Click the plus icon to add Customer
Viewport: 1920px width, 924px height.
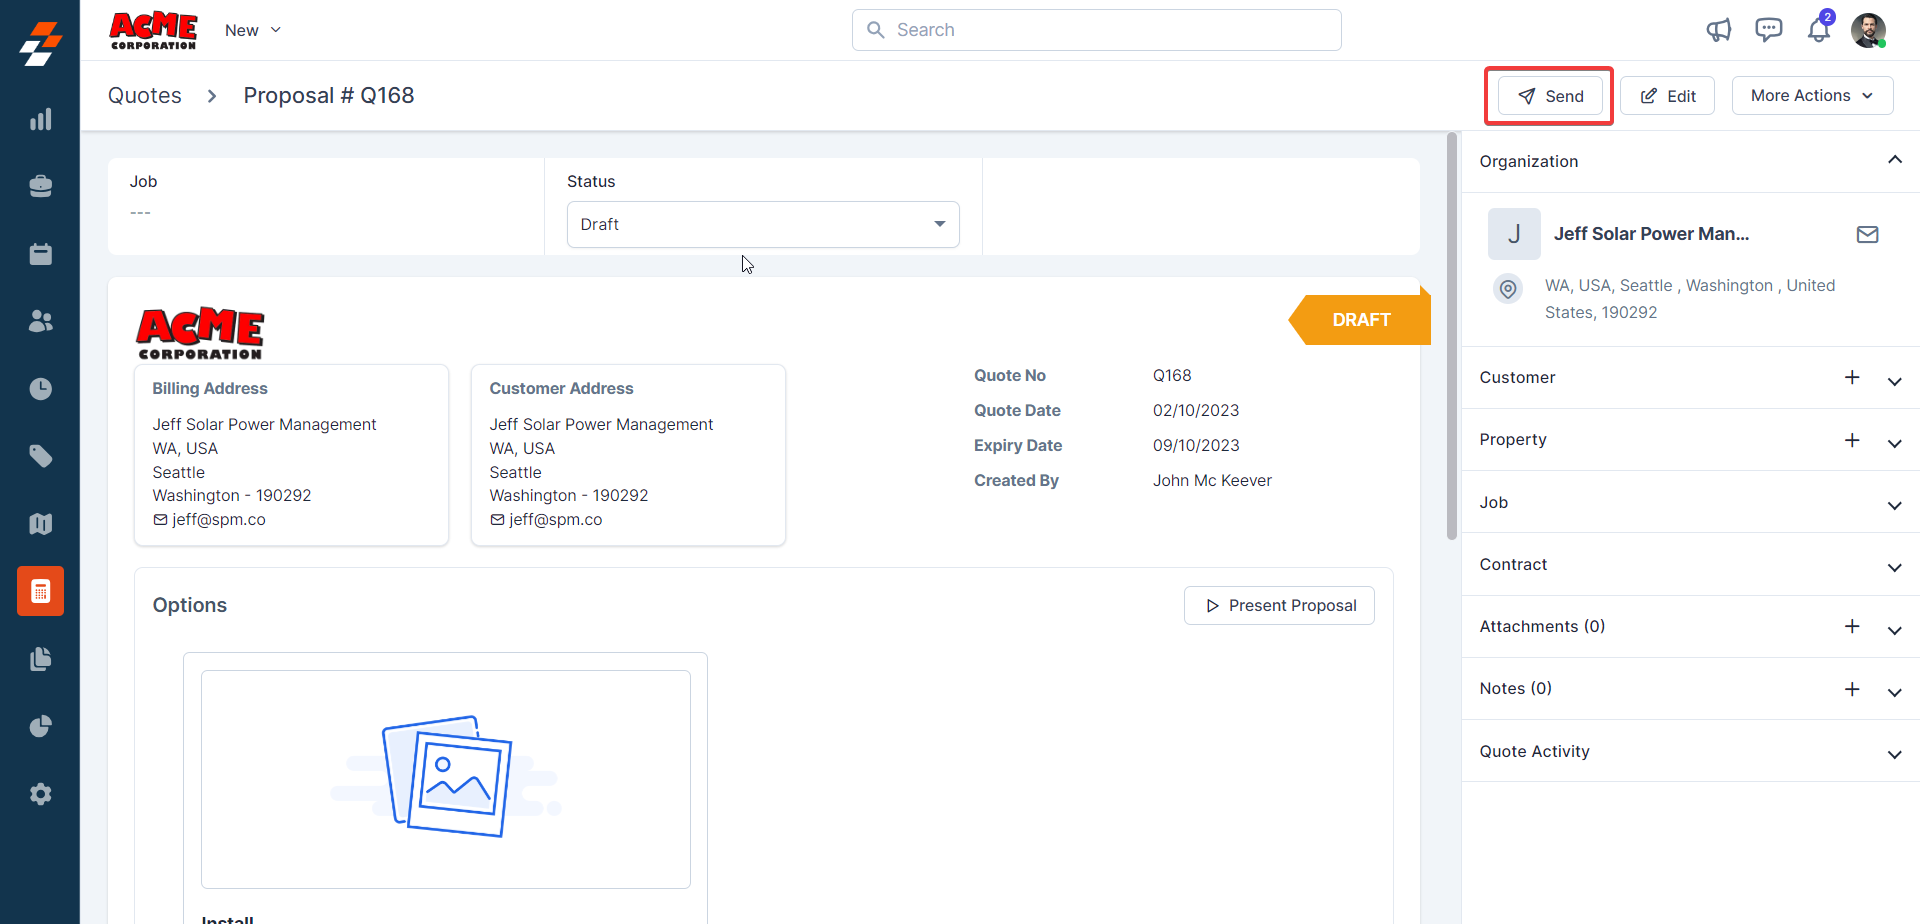1852,377
